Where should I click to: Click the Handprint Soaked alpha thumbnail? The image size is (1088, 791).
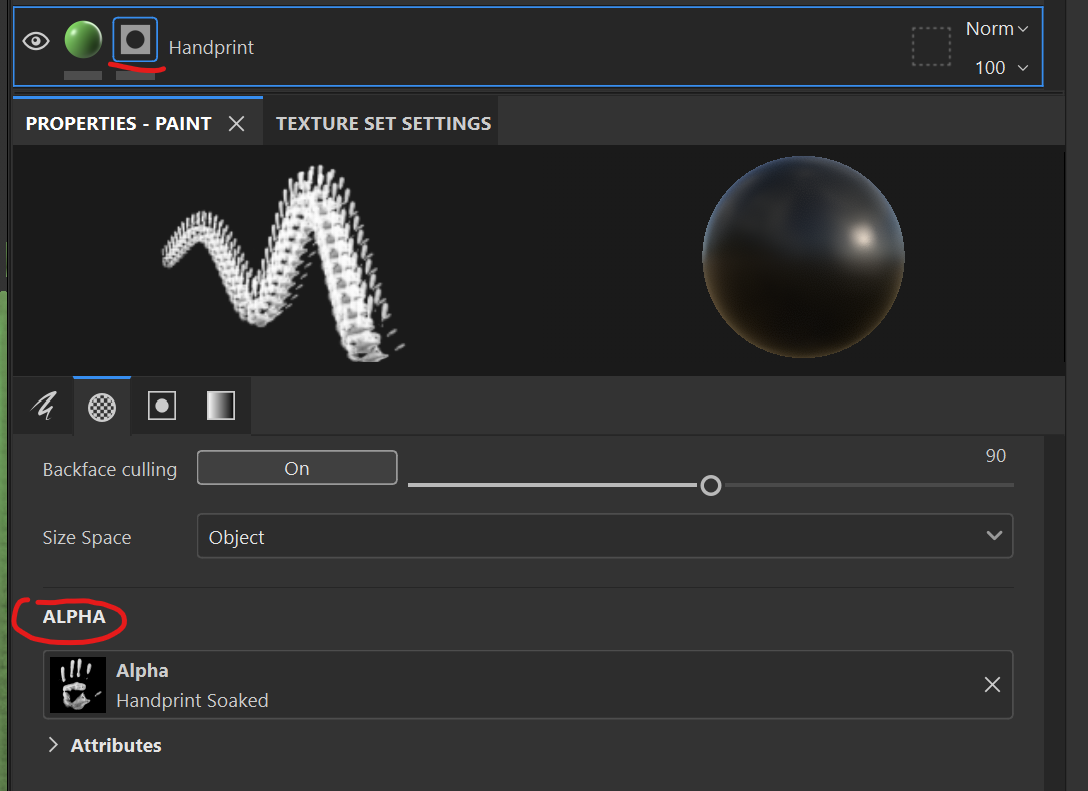coord(78,685)
